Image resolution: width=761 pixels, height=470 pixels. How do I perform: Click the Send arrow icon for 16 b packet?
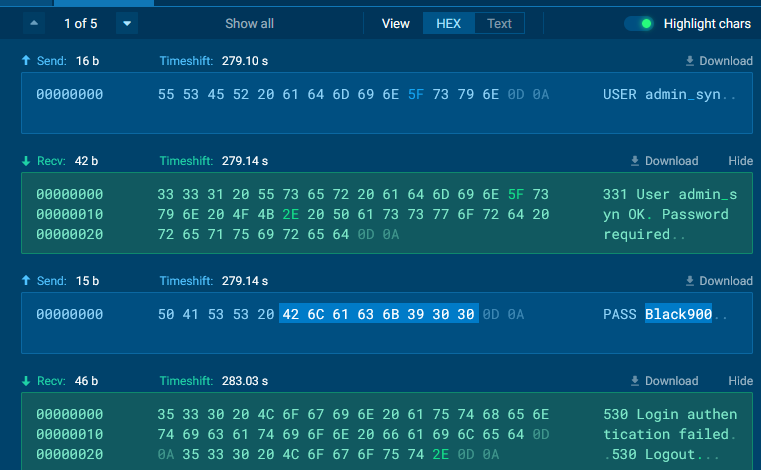[26, 61]
